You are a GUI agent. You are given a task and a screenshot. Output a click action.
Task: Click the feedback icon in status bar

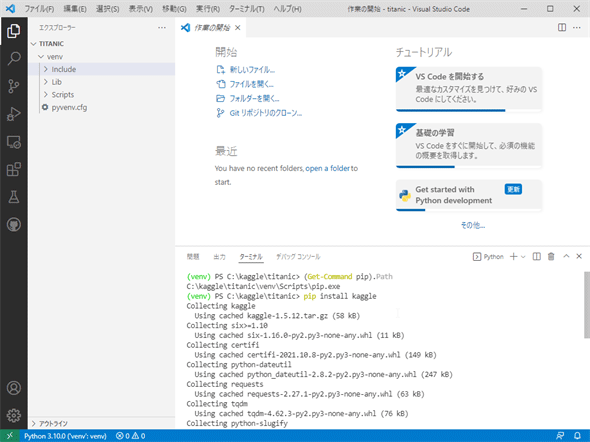tap(560, 436)
